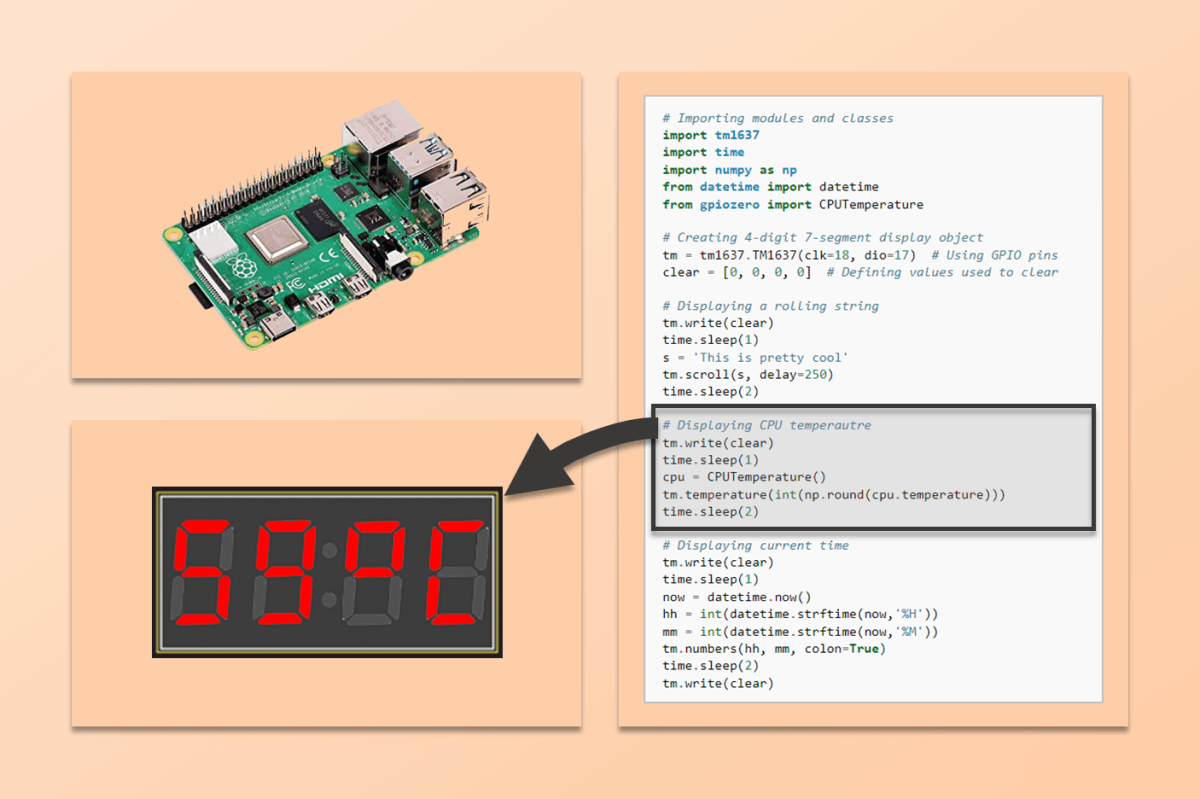
Task: Click the import numpy as np line
Action: click(x=727, y=170)
